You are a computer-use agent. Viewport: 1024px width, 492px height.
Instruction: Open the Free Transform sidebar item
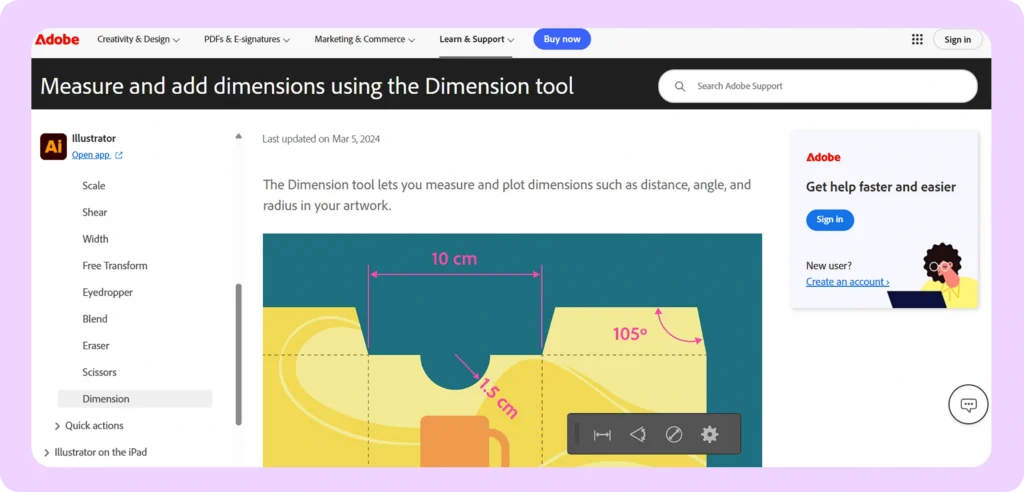point(115,266)
